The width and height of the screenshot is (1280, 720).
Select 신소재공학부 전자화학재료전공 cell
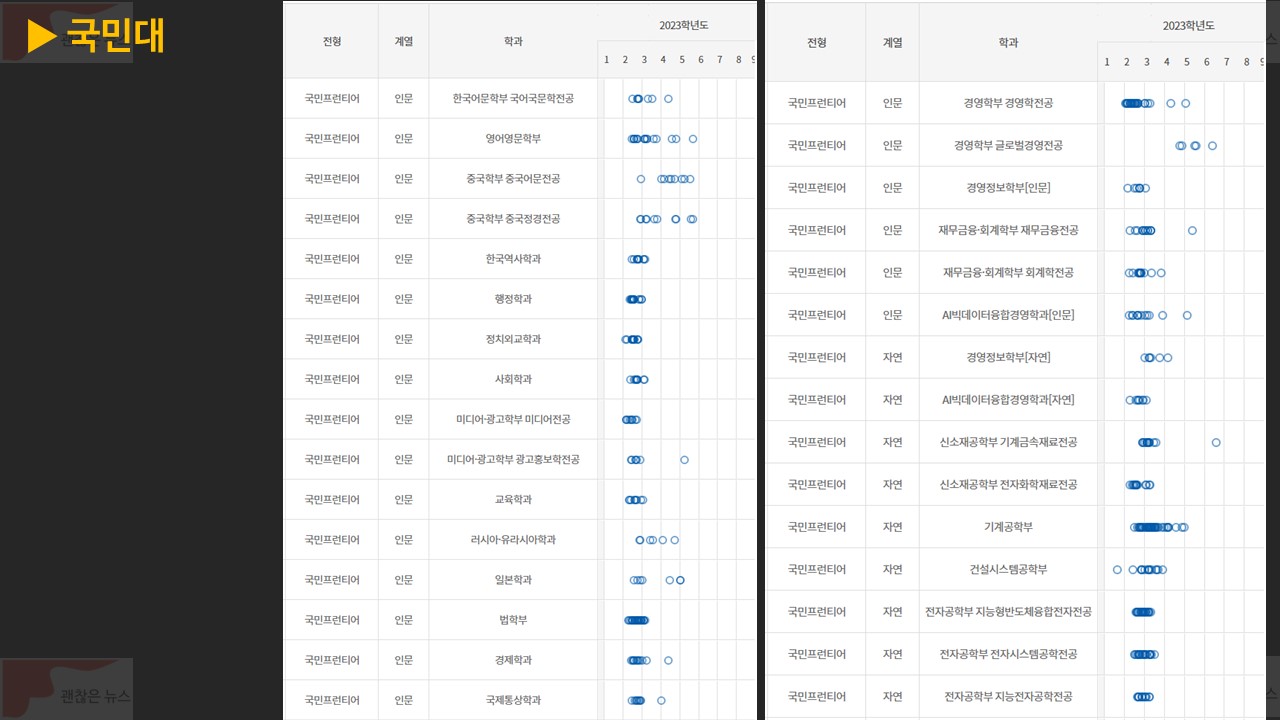pos(1008,484)
